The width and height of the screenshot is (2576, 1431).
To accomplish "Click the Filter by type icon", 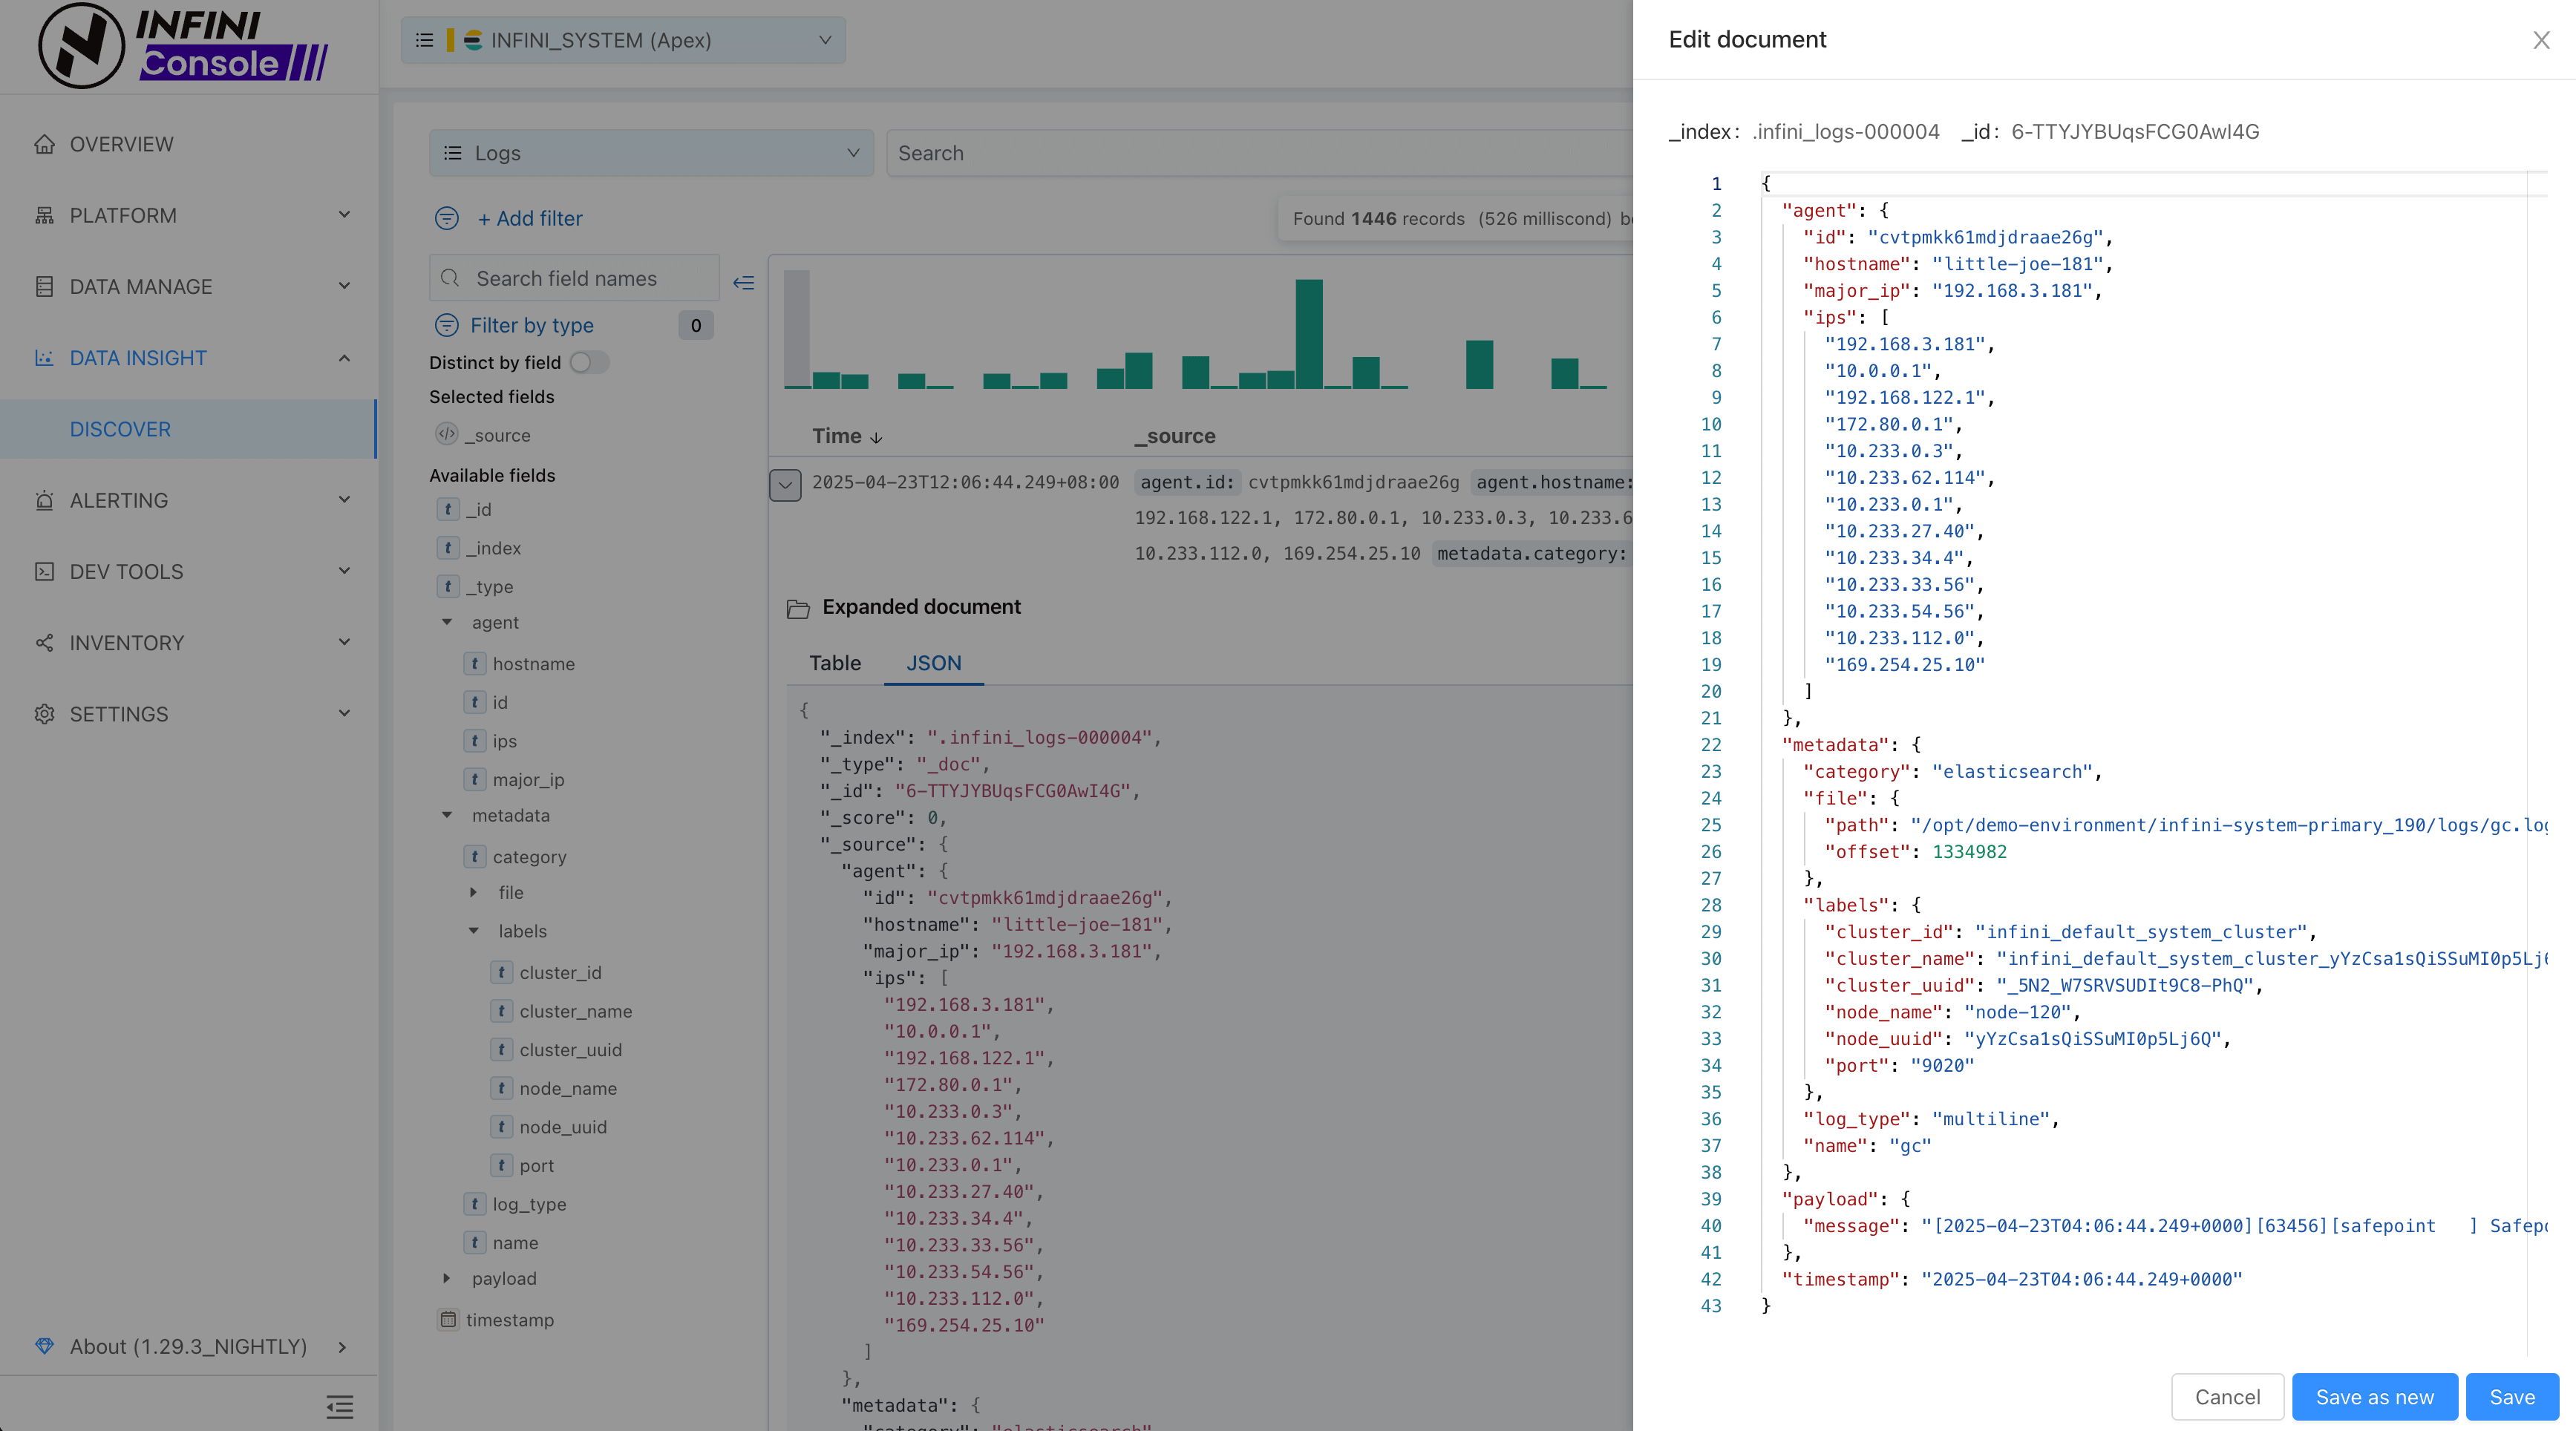I will point(446,325).
